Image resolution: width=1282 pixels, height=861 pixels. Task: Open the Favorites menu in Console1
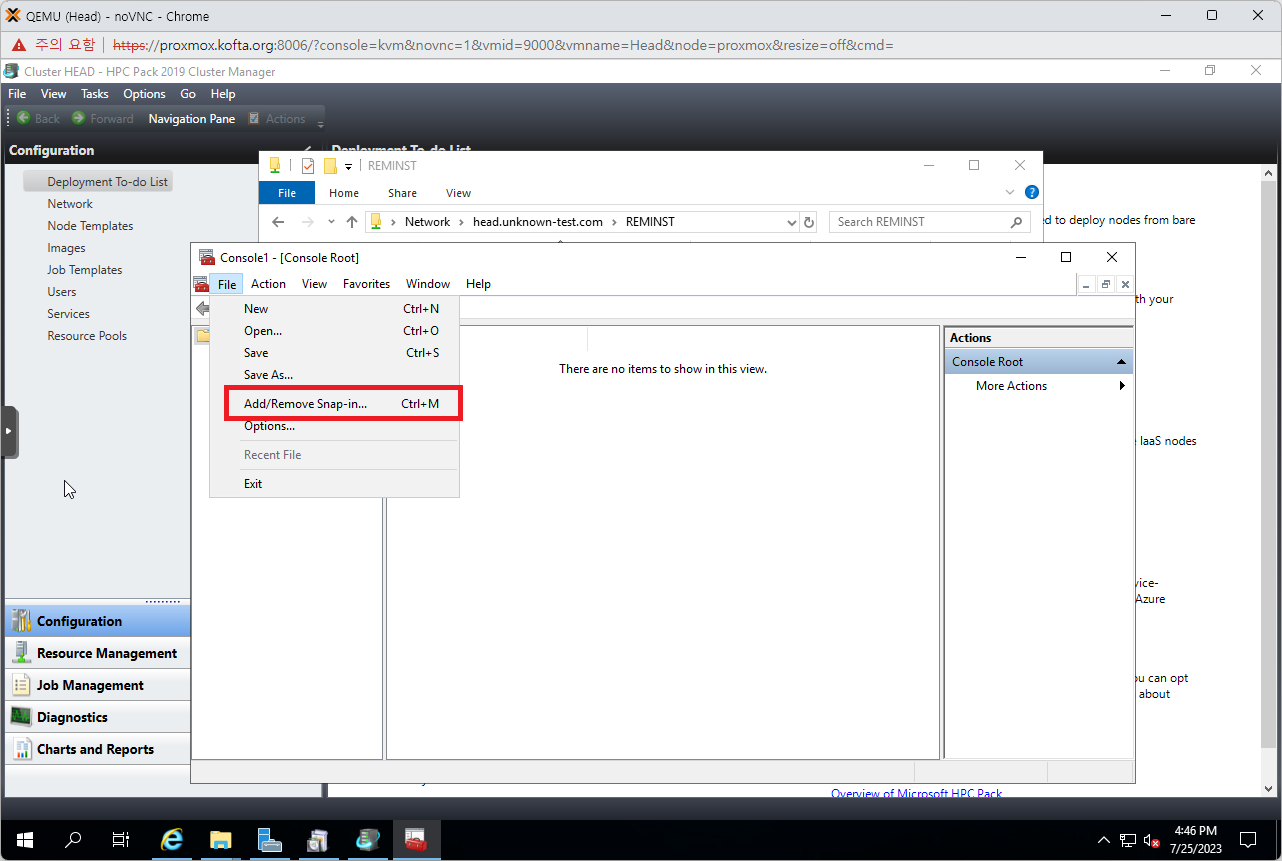coord(366,284)
